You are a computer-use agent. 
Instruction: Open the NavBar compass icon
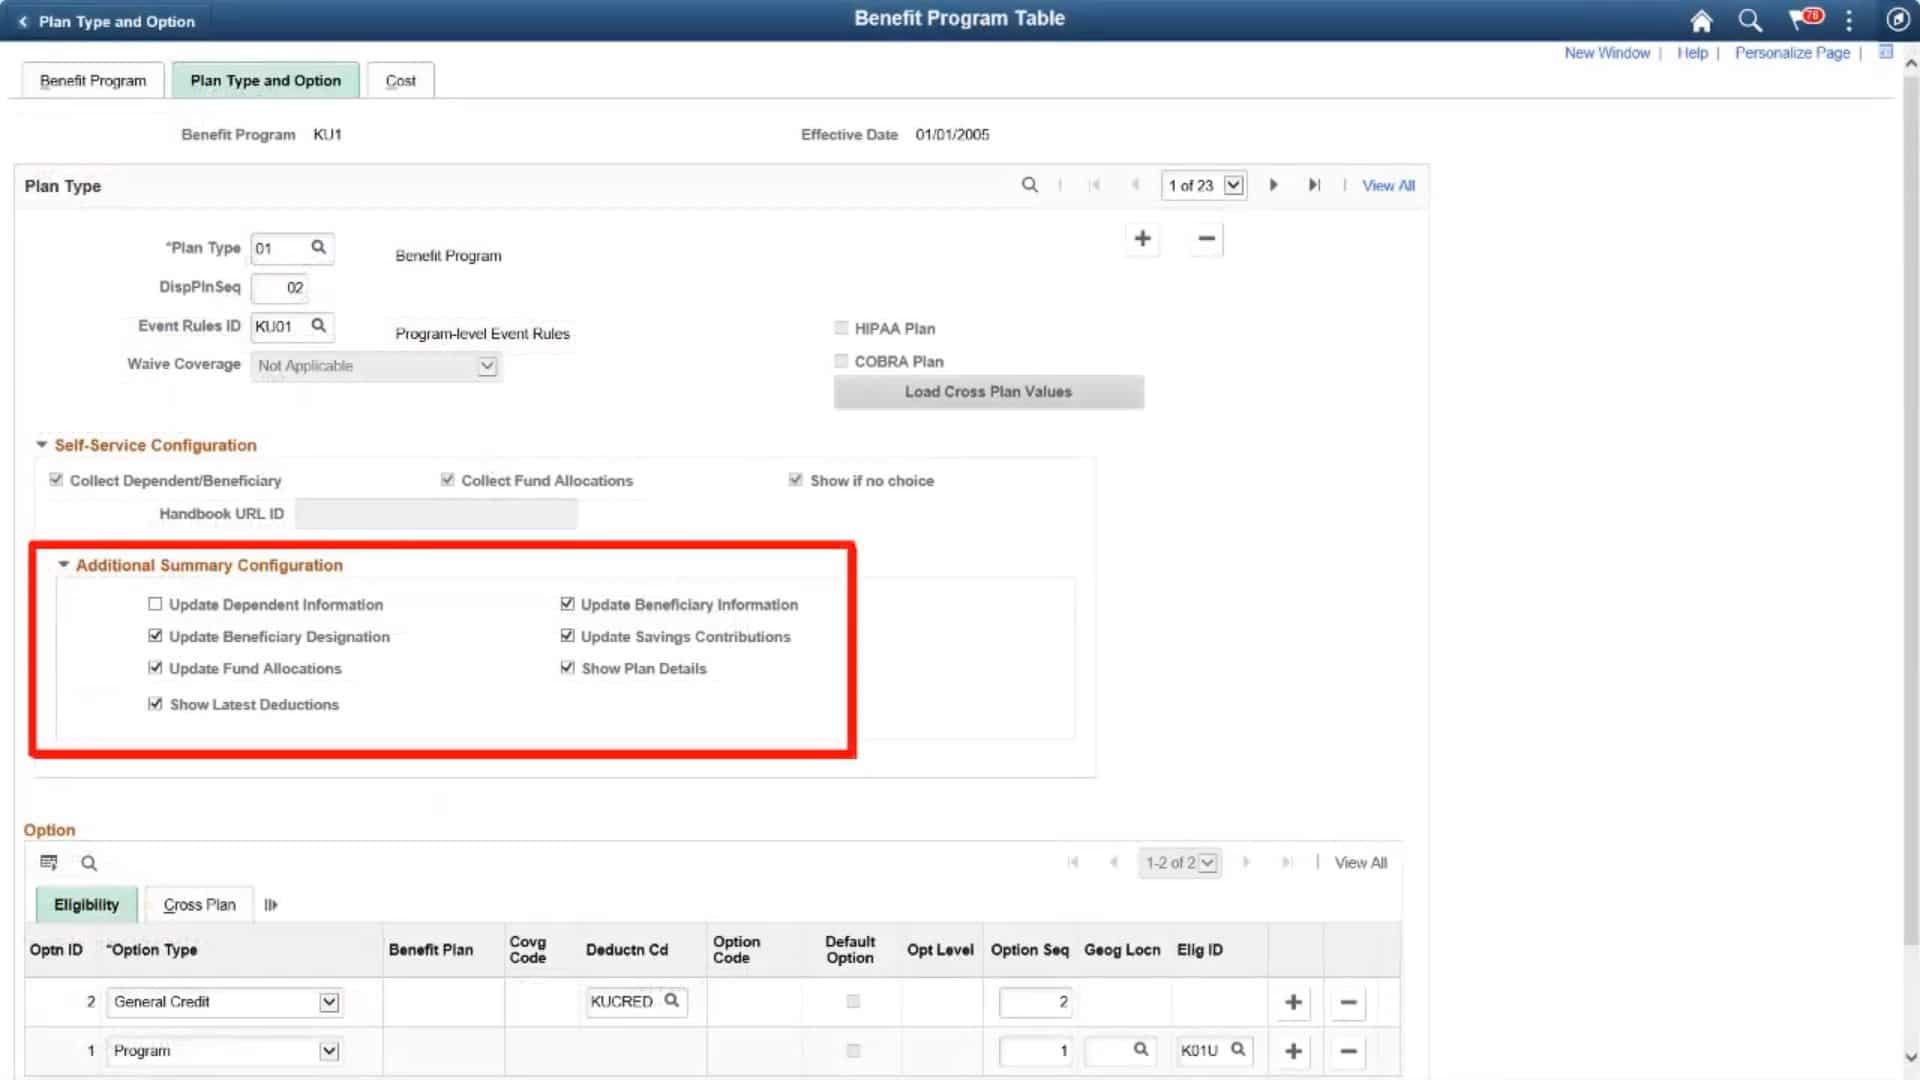[1897, 19]
